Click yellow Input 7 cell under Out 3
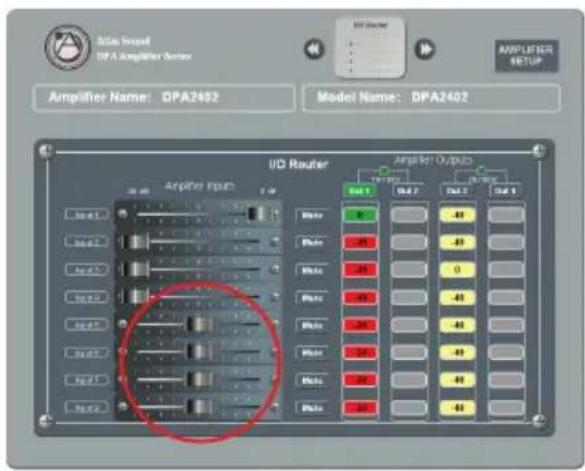Viewport: 585px width, 471px height. [x=457, y=380]
